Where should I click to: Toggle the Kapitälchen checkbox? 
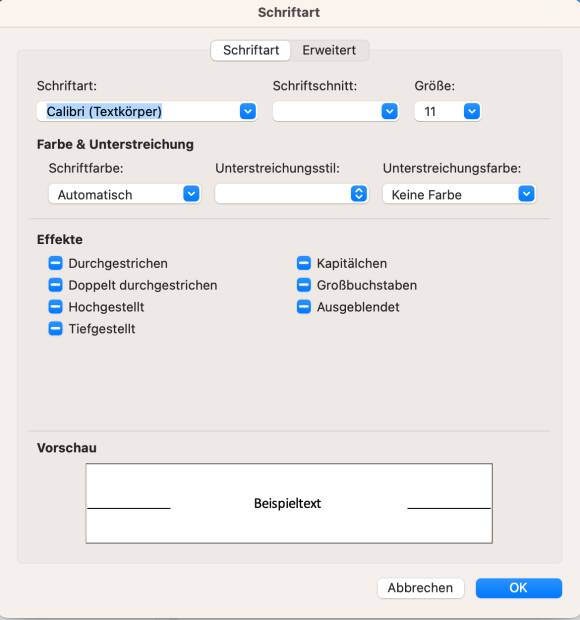coord(304,263)
